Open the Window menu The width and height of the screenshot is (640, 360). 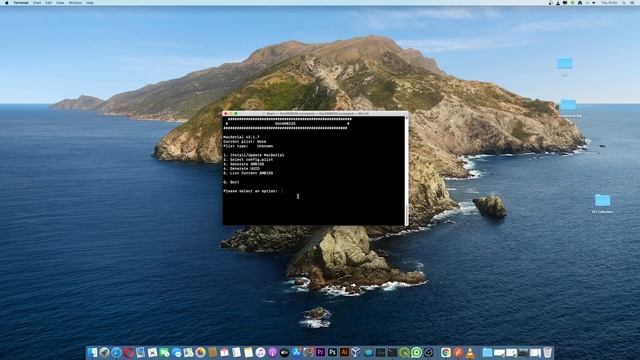[75, 2]
